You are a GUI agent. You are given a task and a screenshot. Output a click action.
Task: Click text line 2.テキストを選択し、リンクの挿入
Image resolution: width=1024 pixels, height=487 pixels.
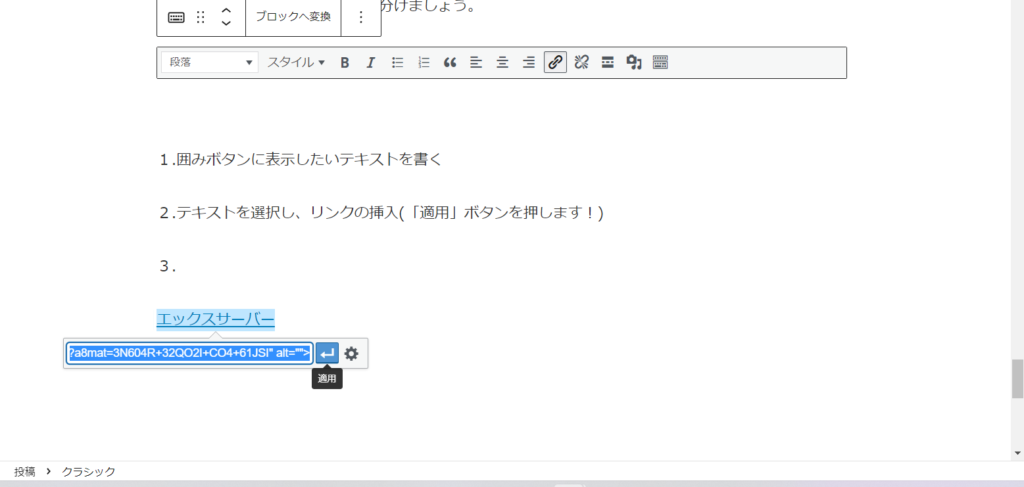381,213
